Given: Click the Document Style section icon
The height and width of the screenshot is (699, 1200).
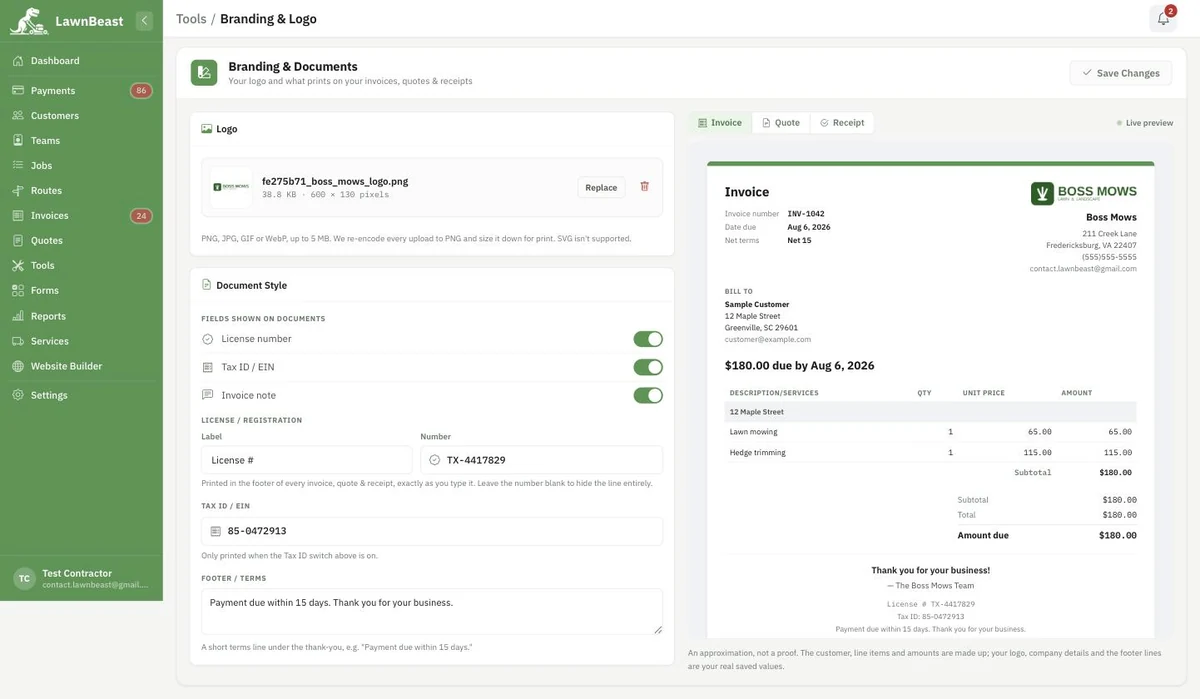Looking at the screenshot, I should click(206, 285).
